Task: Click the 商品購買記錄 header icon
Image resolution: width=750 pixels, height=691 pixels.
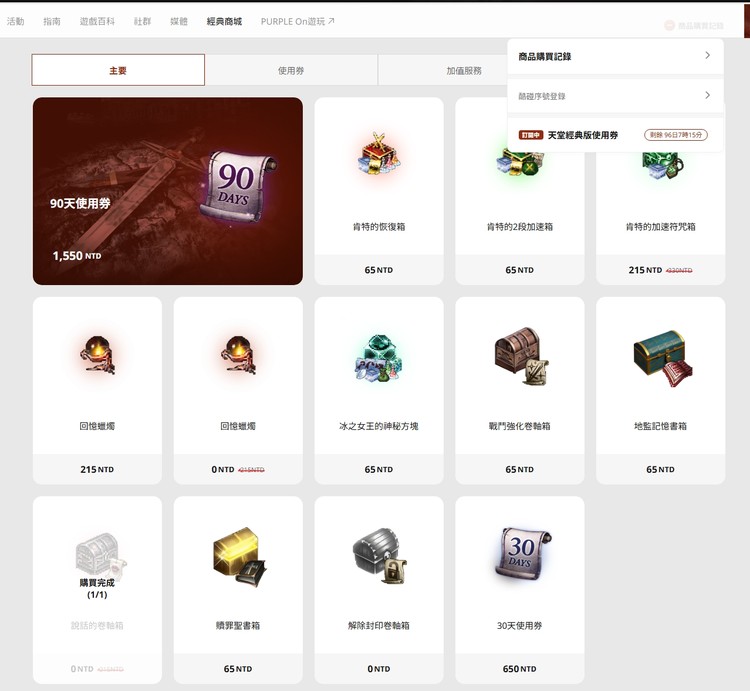Action: click(670, 25)
